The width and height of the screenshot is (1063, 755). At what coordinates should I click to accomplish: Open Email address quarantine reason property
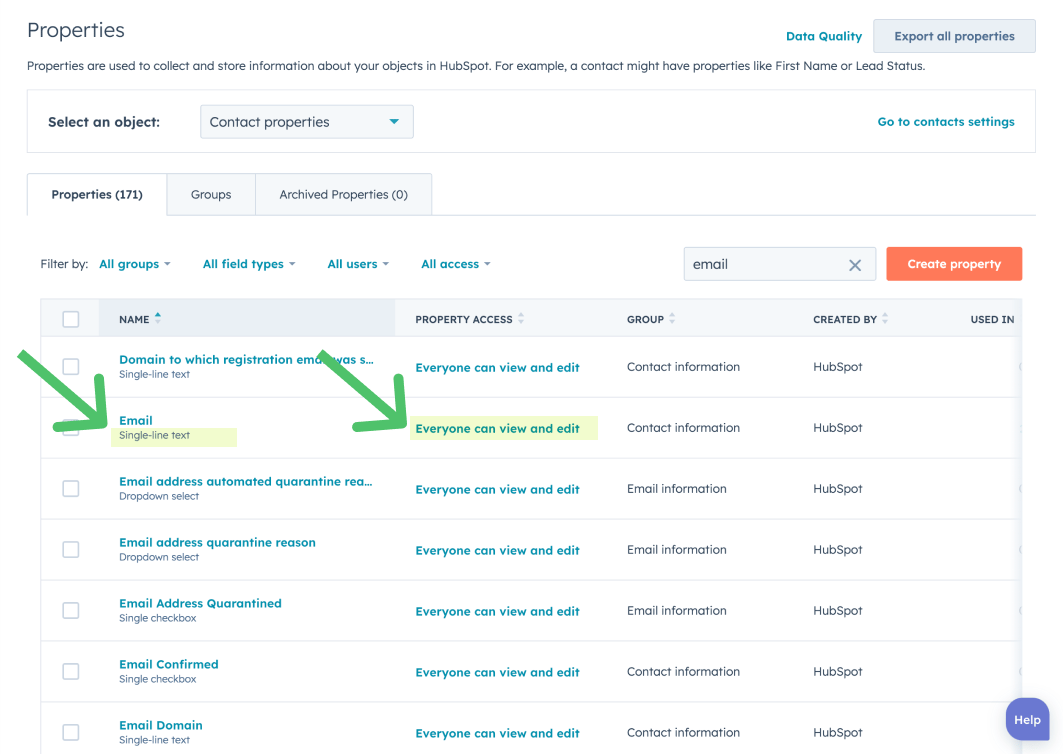tap(217, 542)
